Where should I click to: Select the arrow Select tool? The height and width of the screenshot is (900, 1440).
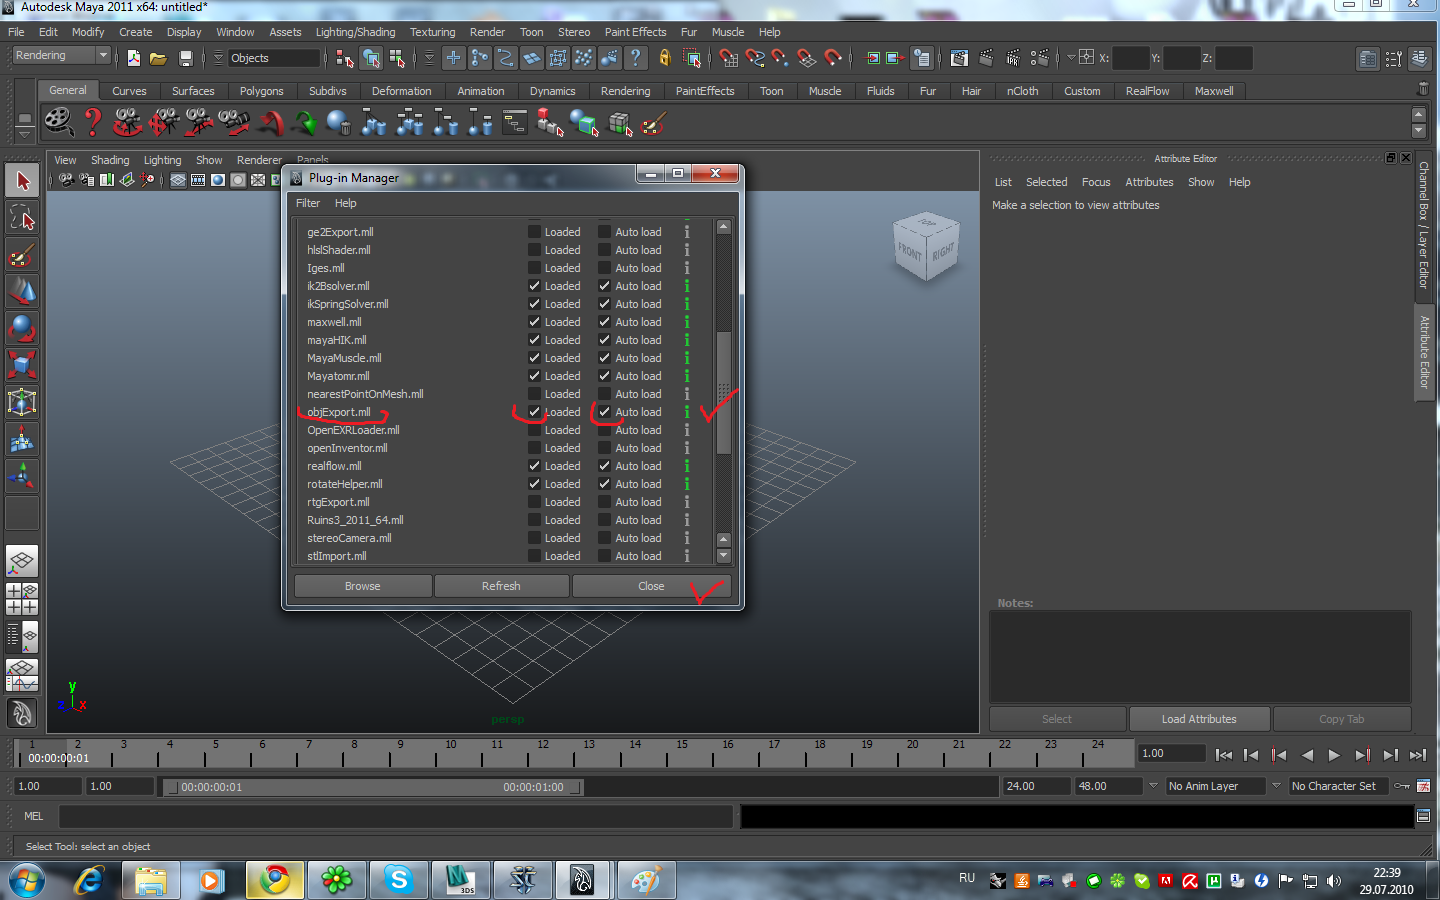pos(22,181)
